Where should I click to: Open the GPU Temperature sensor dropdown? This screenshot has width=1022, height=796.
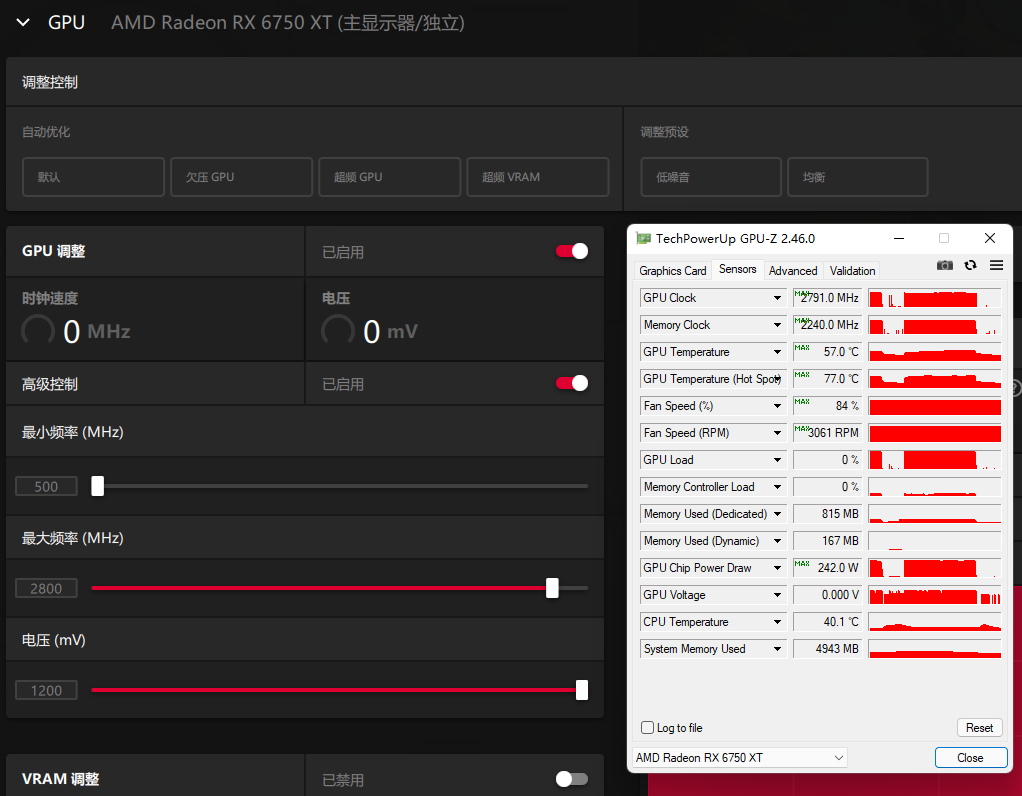[x=778, y=352]
